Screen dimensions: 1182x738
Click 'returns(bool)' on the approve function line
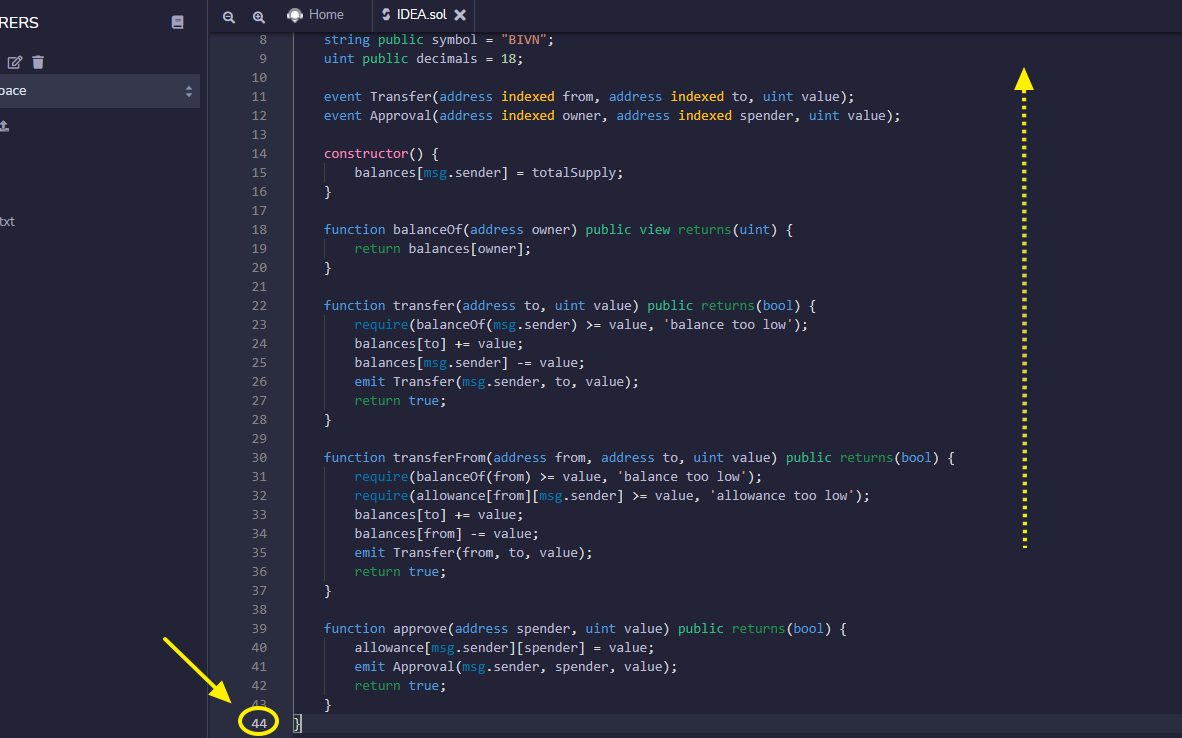[x=781, y=628]
